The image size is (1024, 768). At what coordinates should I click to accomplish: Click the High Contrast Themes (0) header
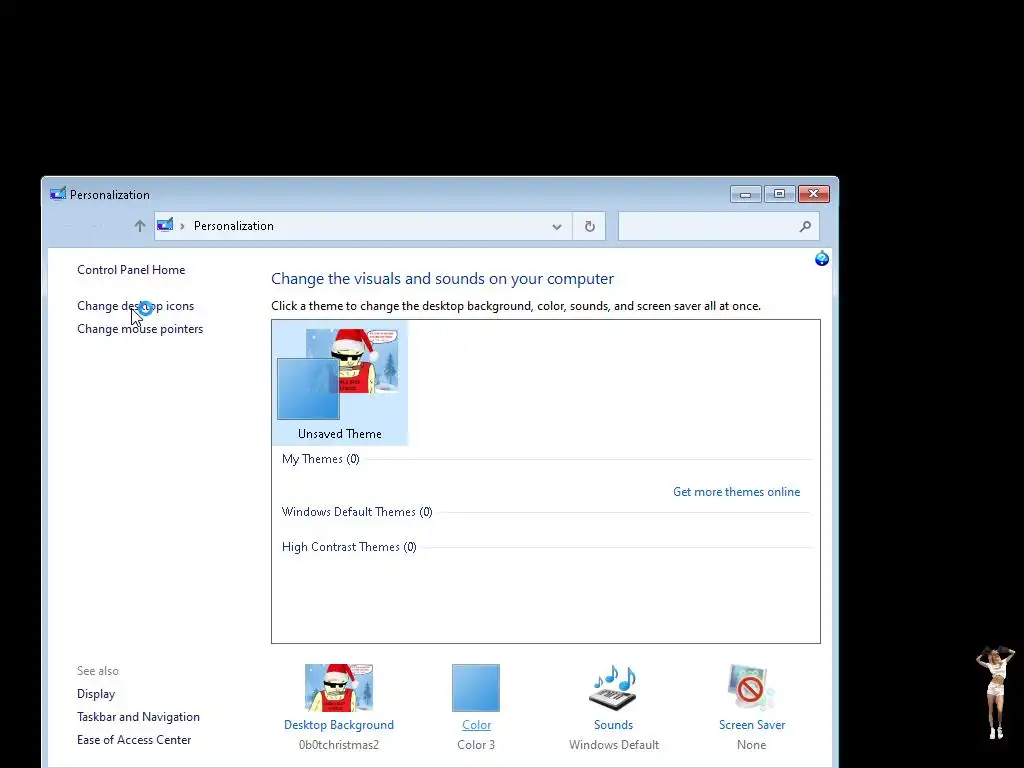349,547
